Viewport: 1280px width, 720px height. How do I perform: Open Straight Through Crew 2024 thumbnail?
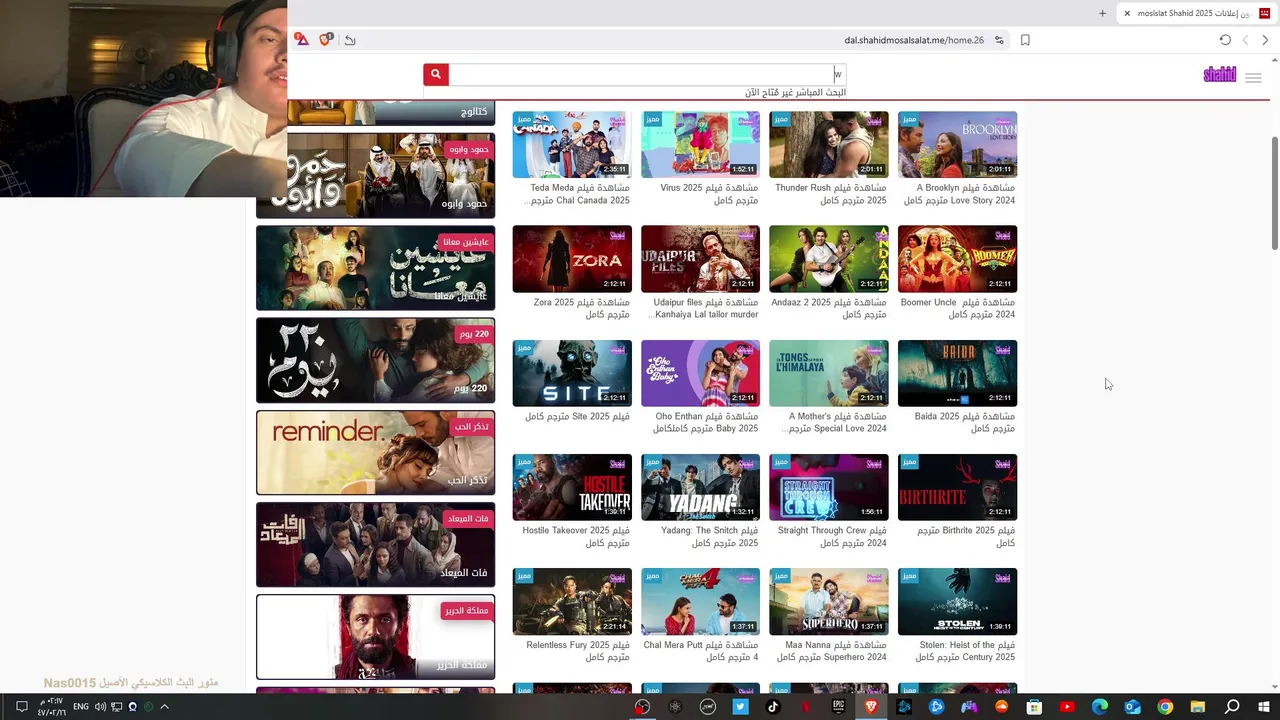(829, 487)
